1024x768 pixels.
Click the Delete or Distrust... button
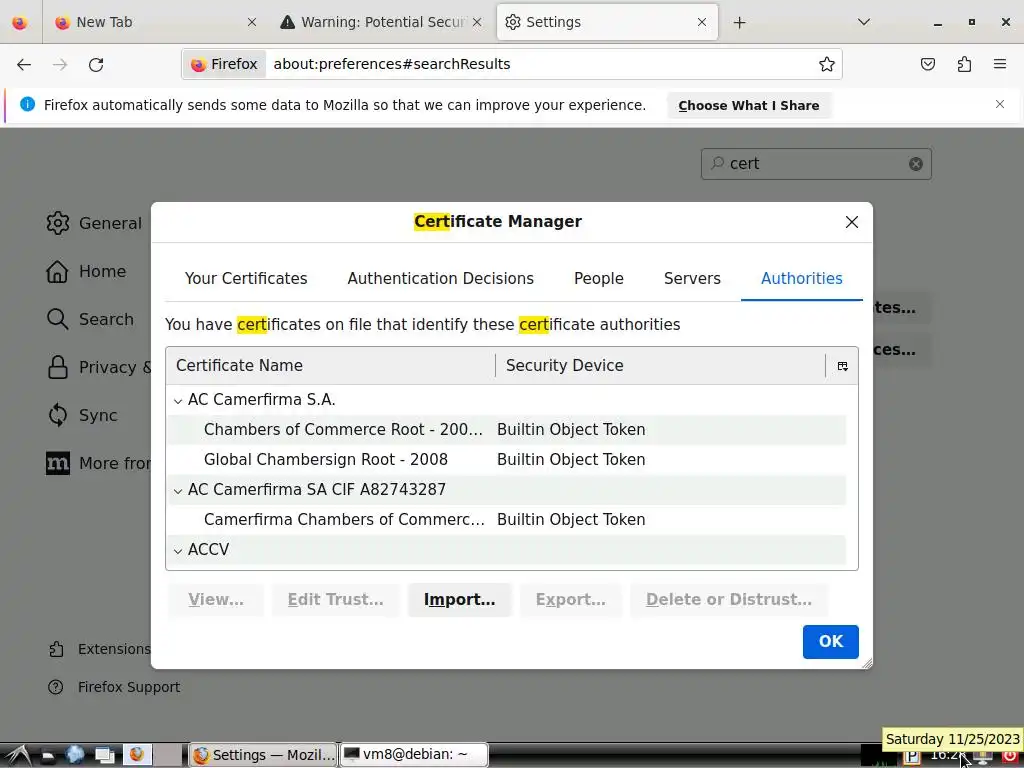[729, 600]
